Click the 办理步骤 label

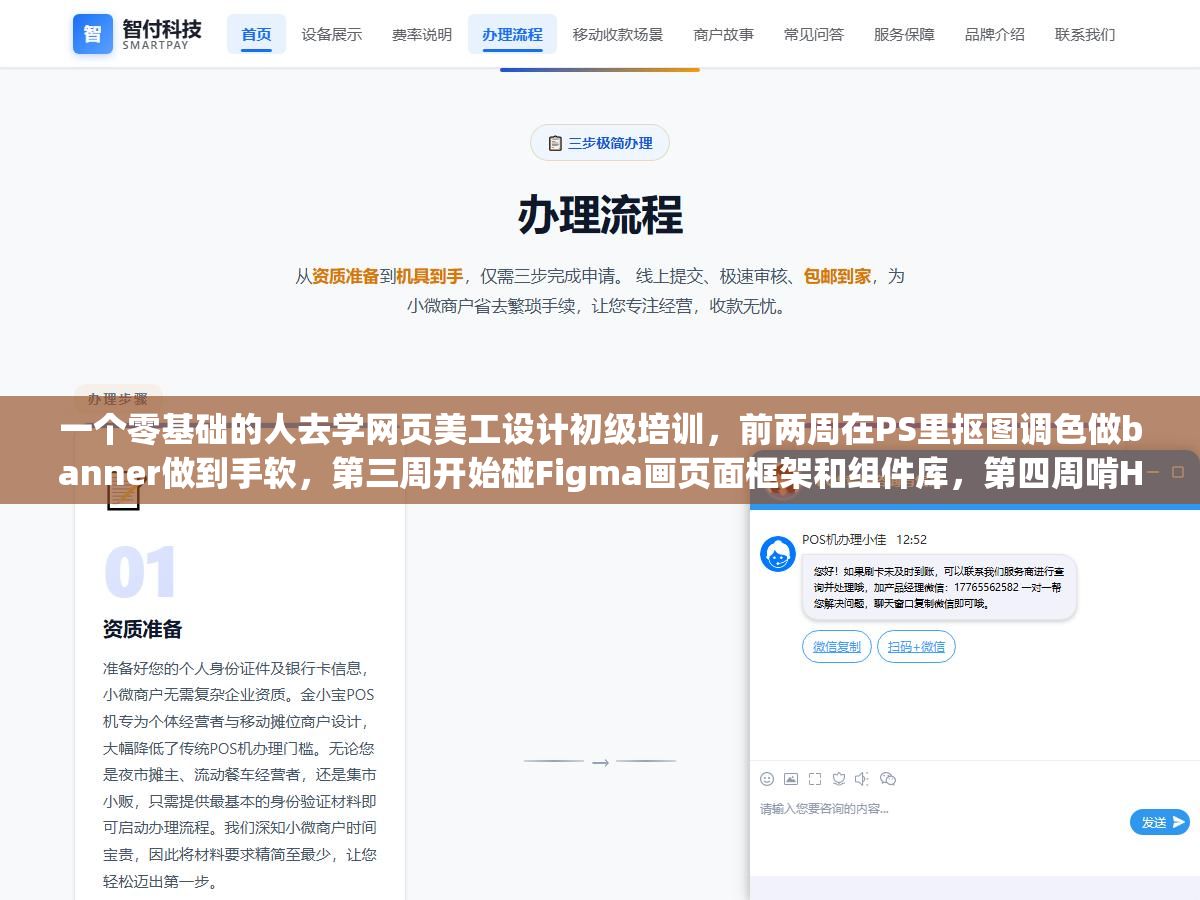[118, 397]
